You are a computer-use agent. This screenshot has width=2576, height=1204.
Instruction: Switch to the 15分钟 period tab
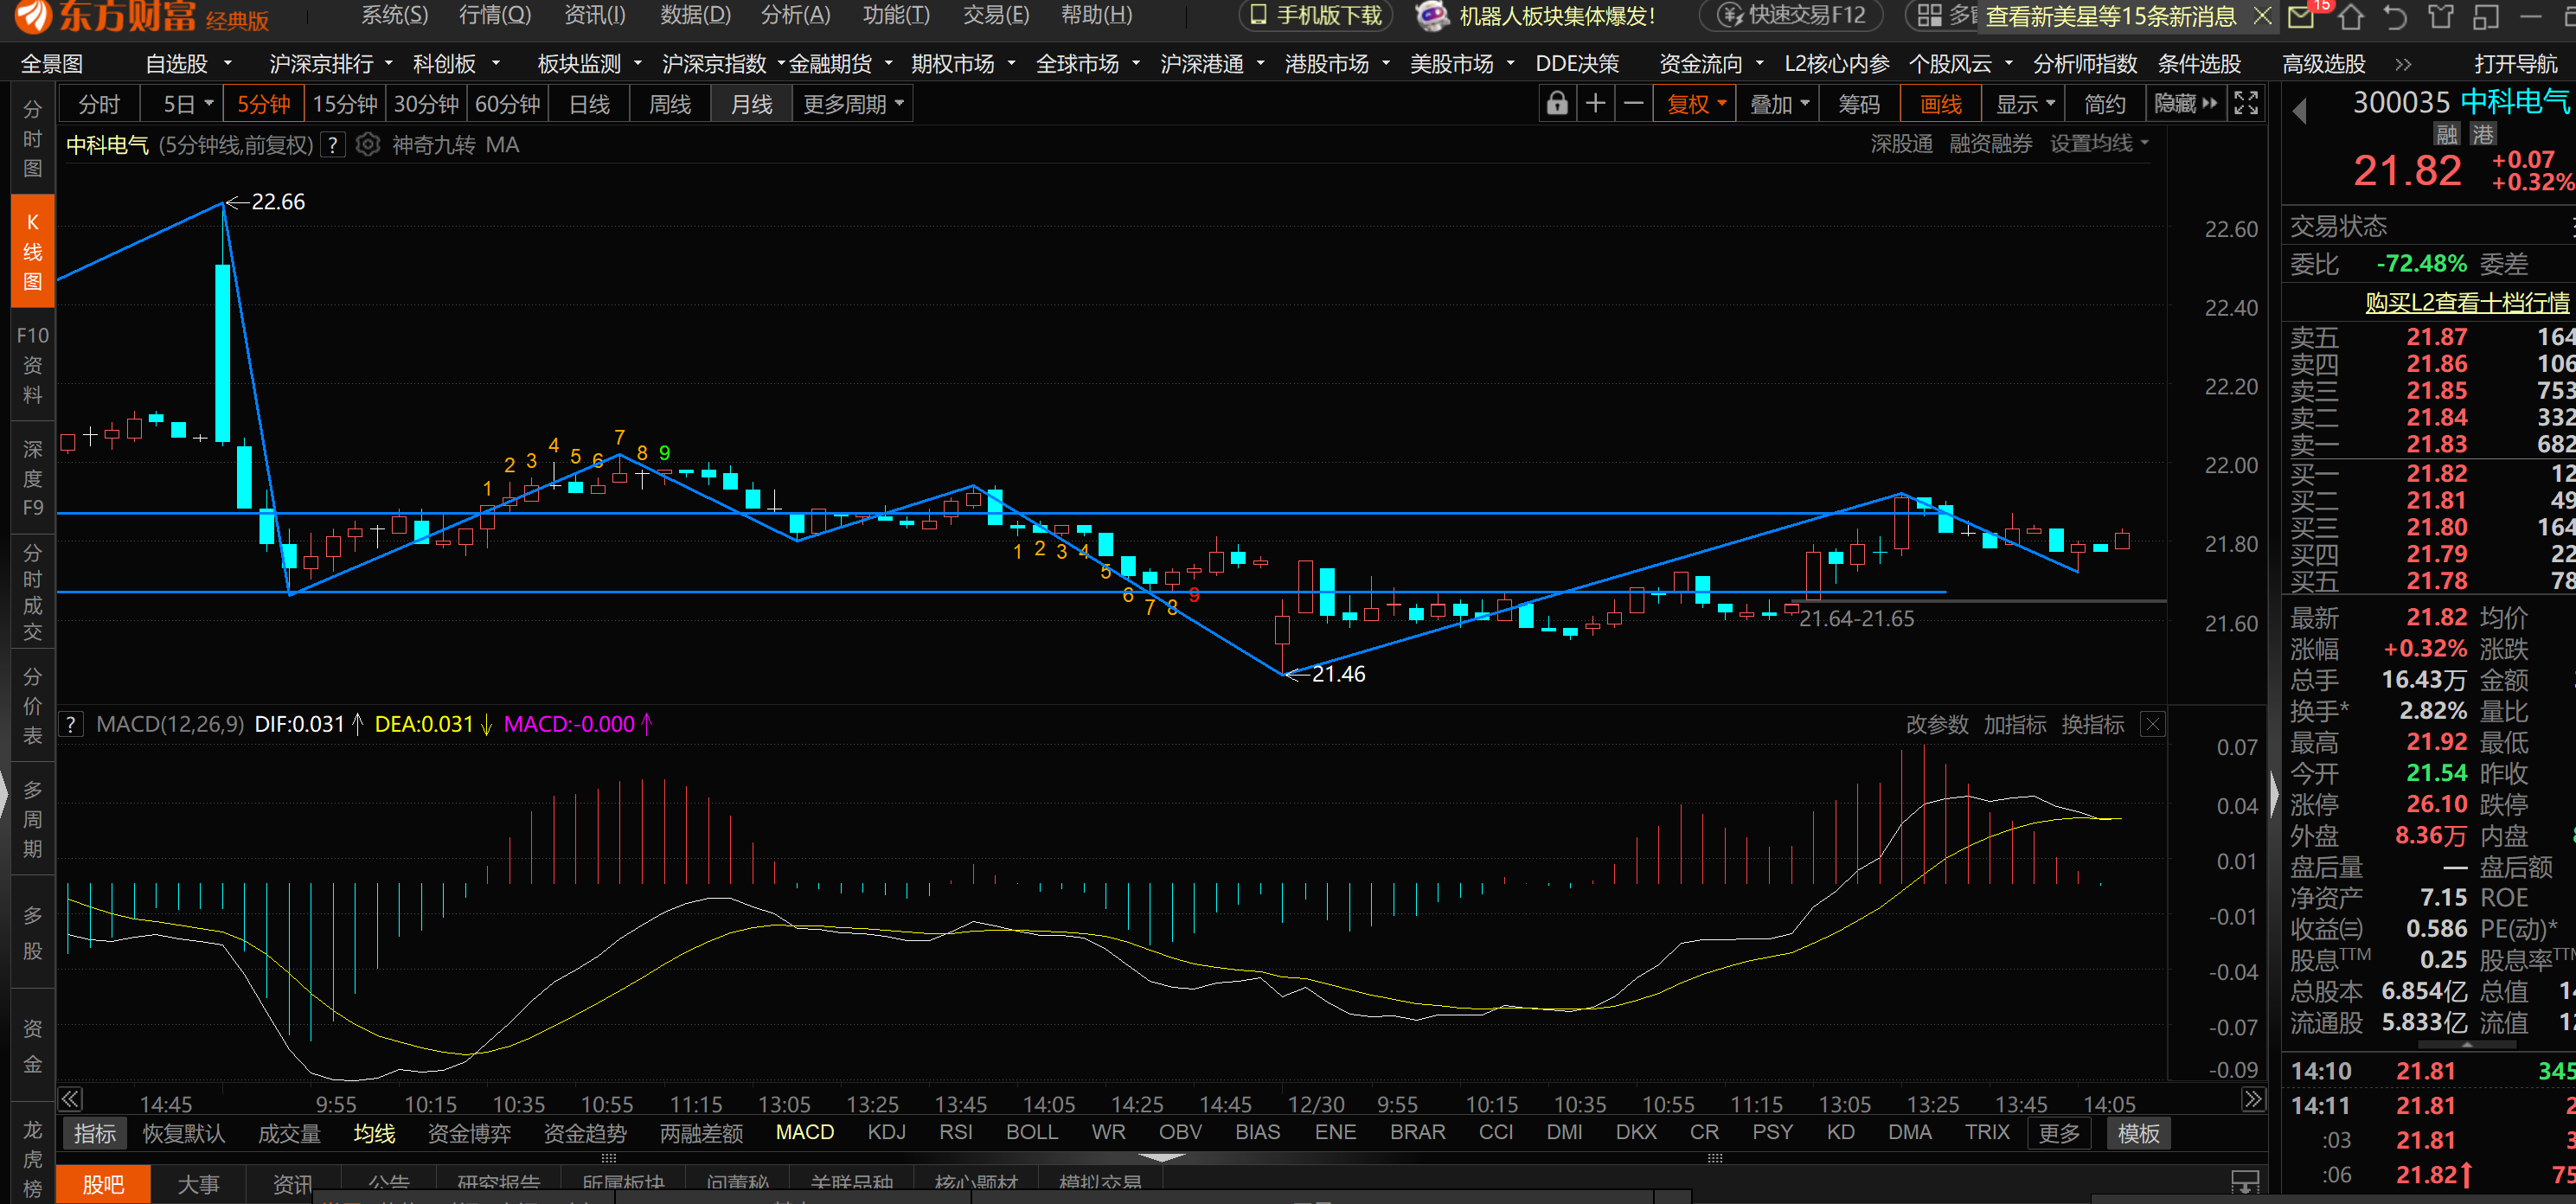(x=344, y=104)
